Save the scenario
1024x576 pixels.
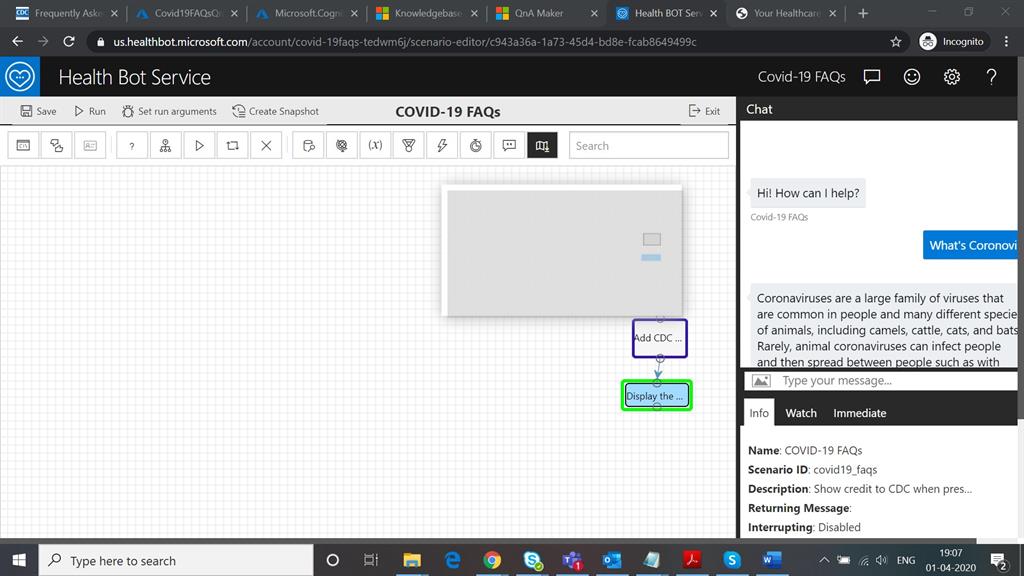tap(38, 111)
